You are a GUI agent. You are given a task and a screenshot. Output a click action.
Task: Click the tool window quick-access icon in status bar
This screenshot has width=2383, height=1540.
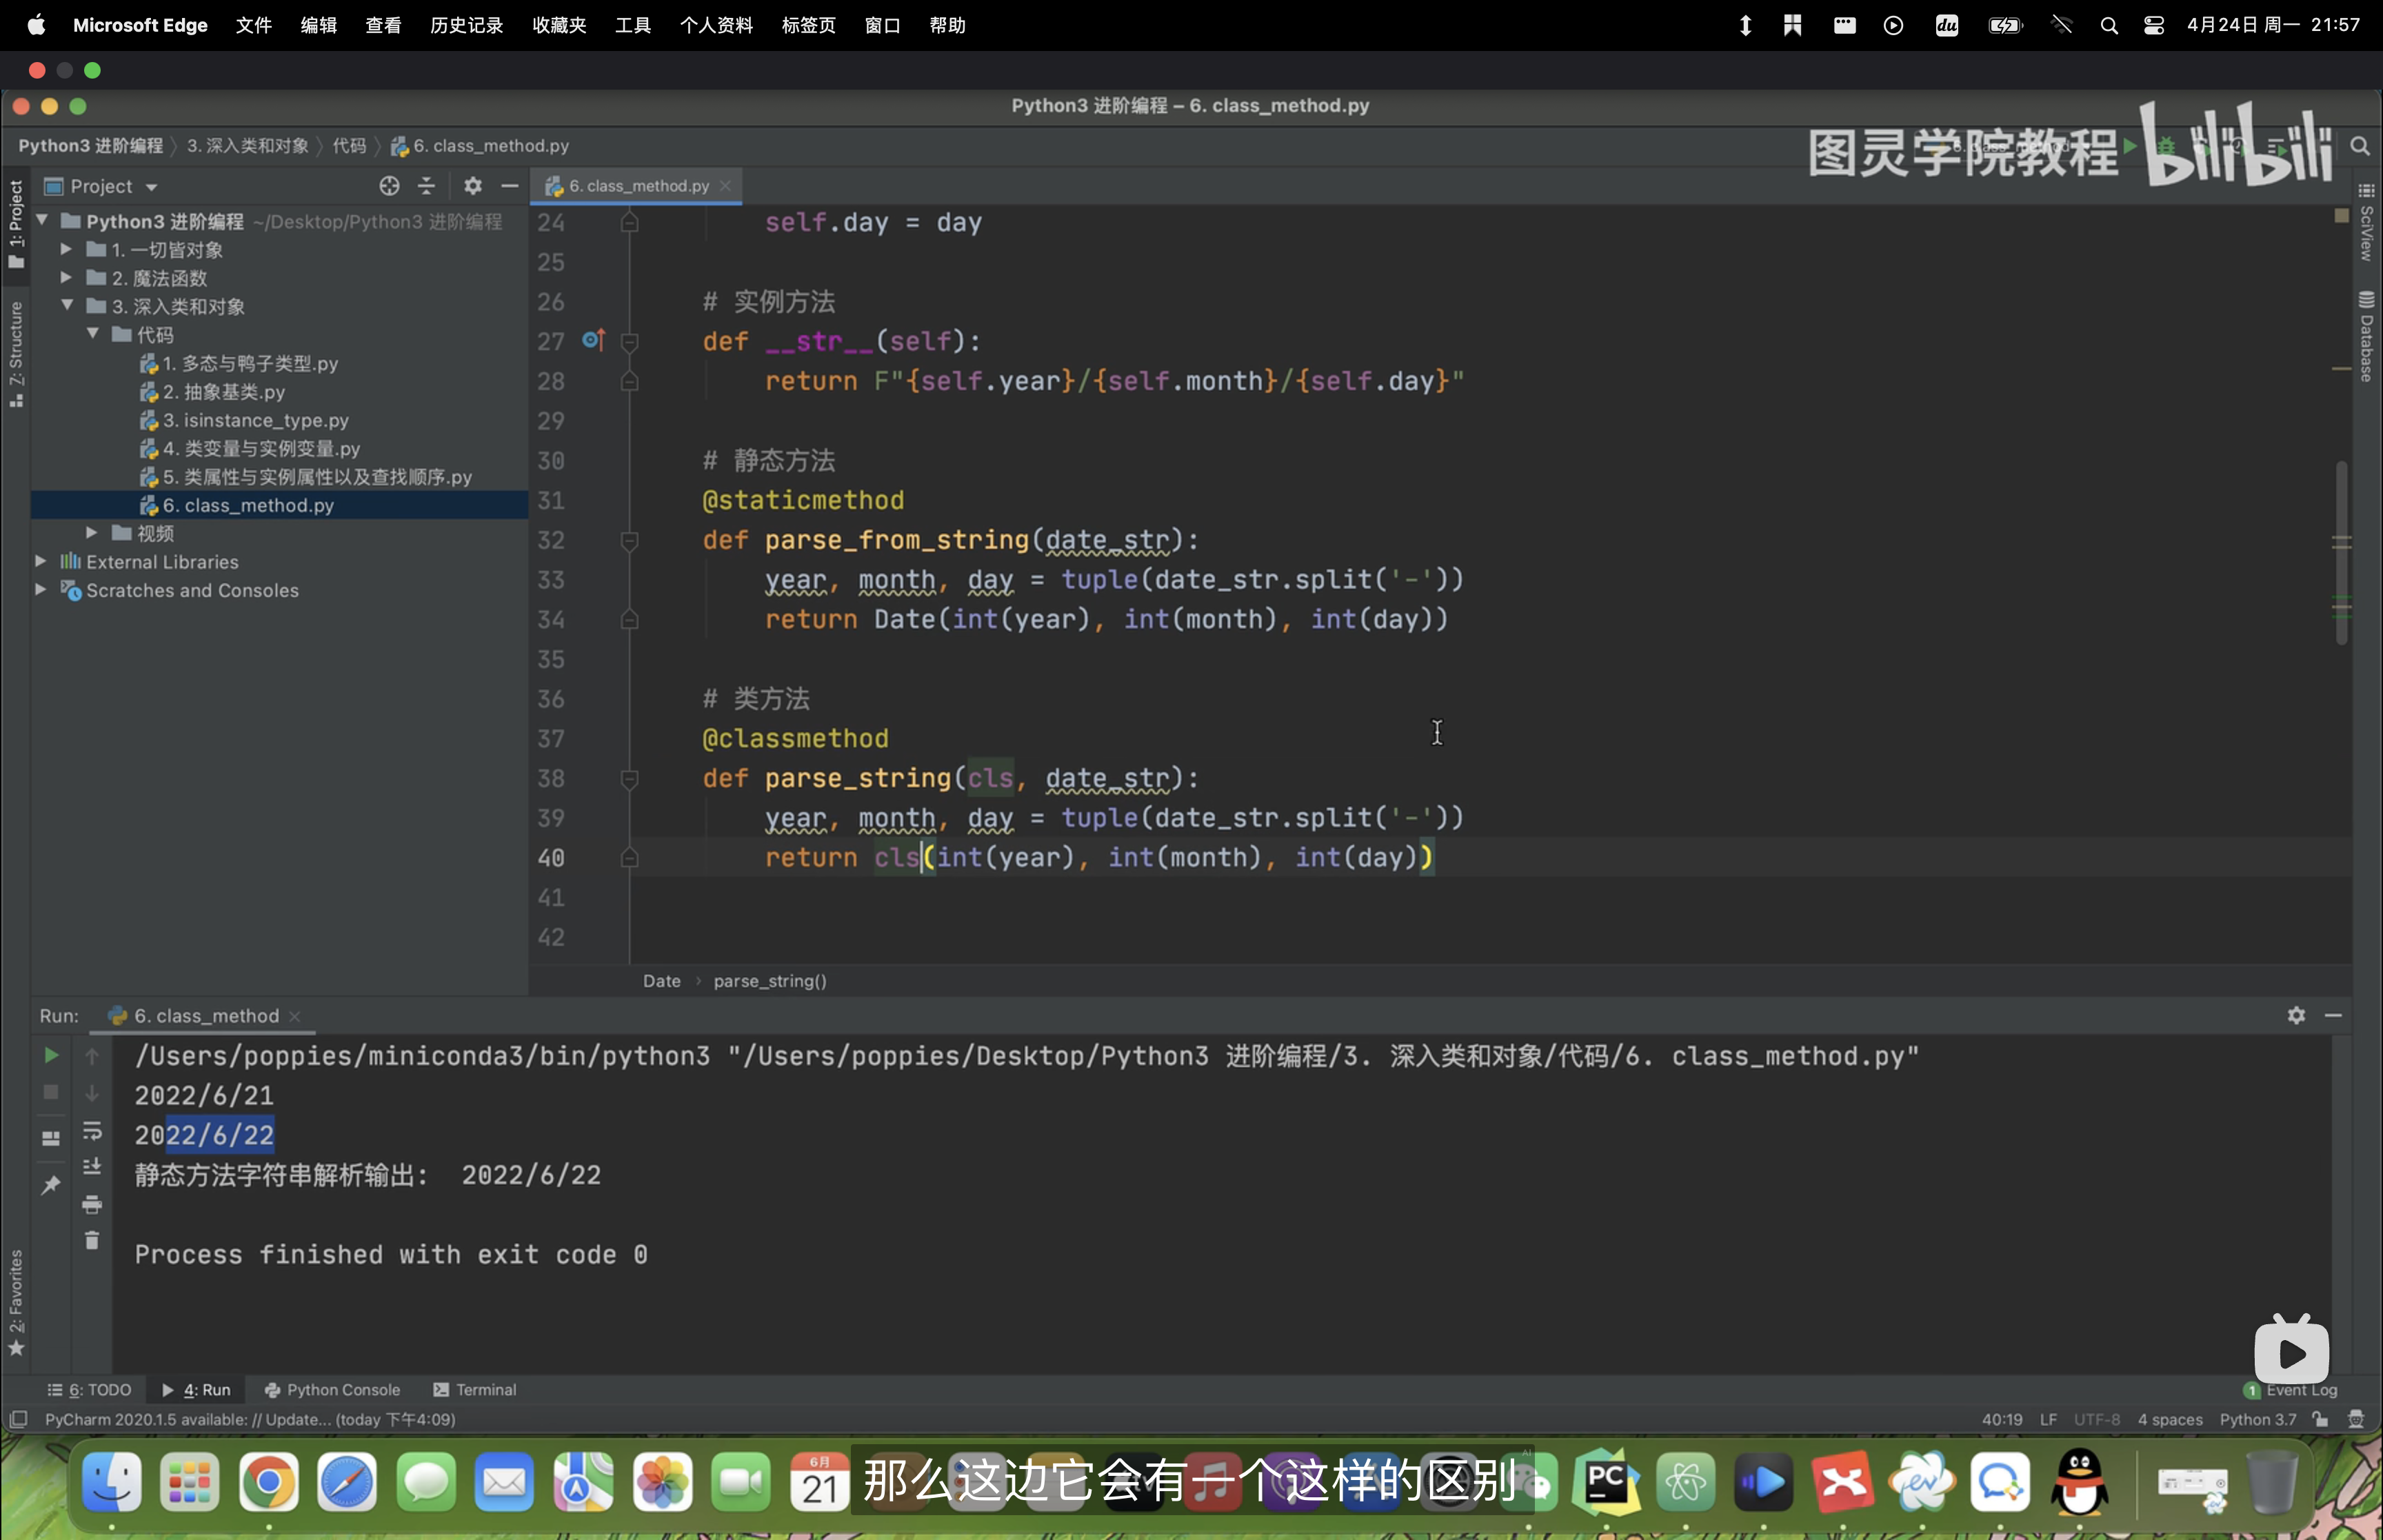pos(18,1420)
